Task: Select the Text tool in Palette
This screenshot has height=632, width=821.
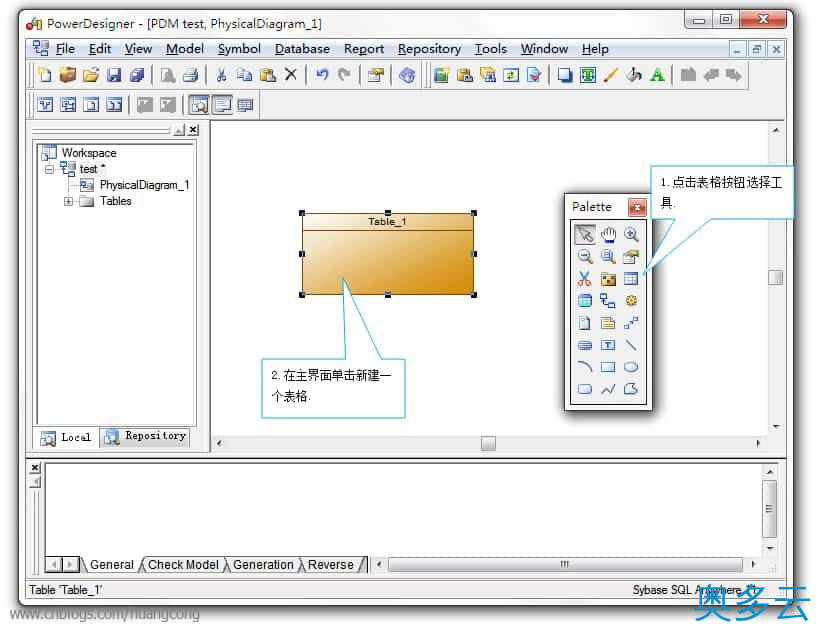Action: pos(608,345)
